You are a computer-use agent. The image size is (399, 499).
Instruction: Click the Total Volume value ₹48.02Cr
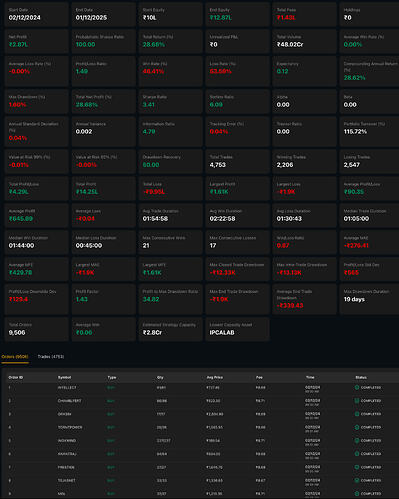[290, 44]
